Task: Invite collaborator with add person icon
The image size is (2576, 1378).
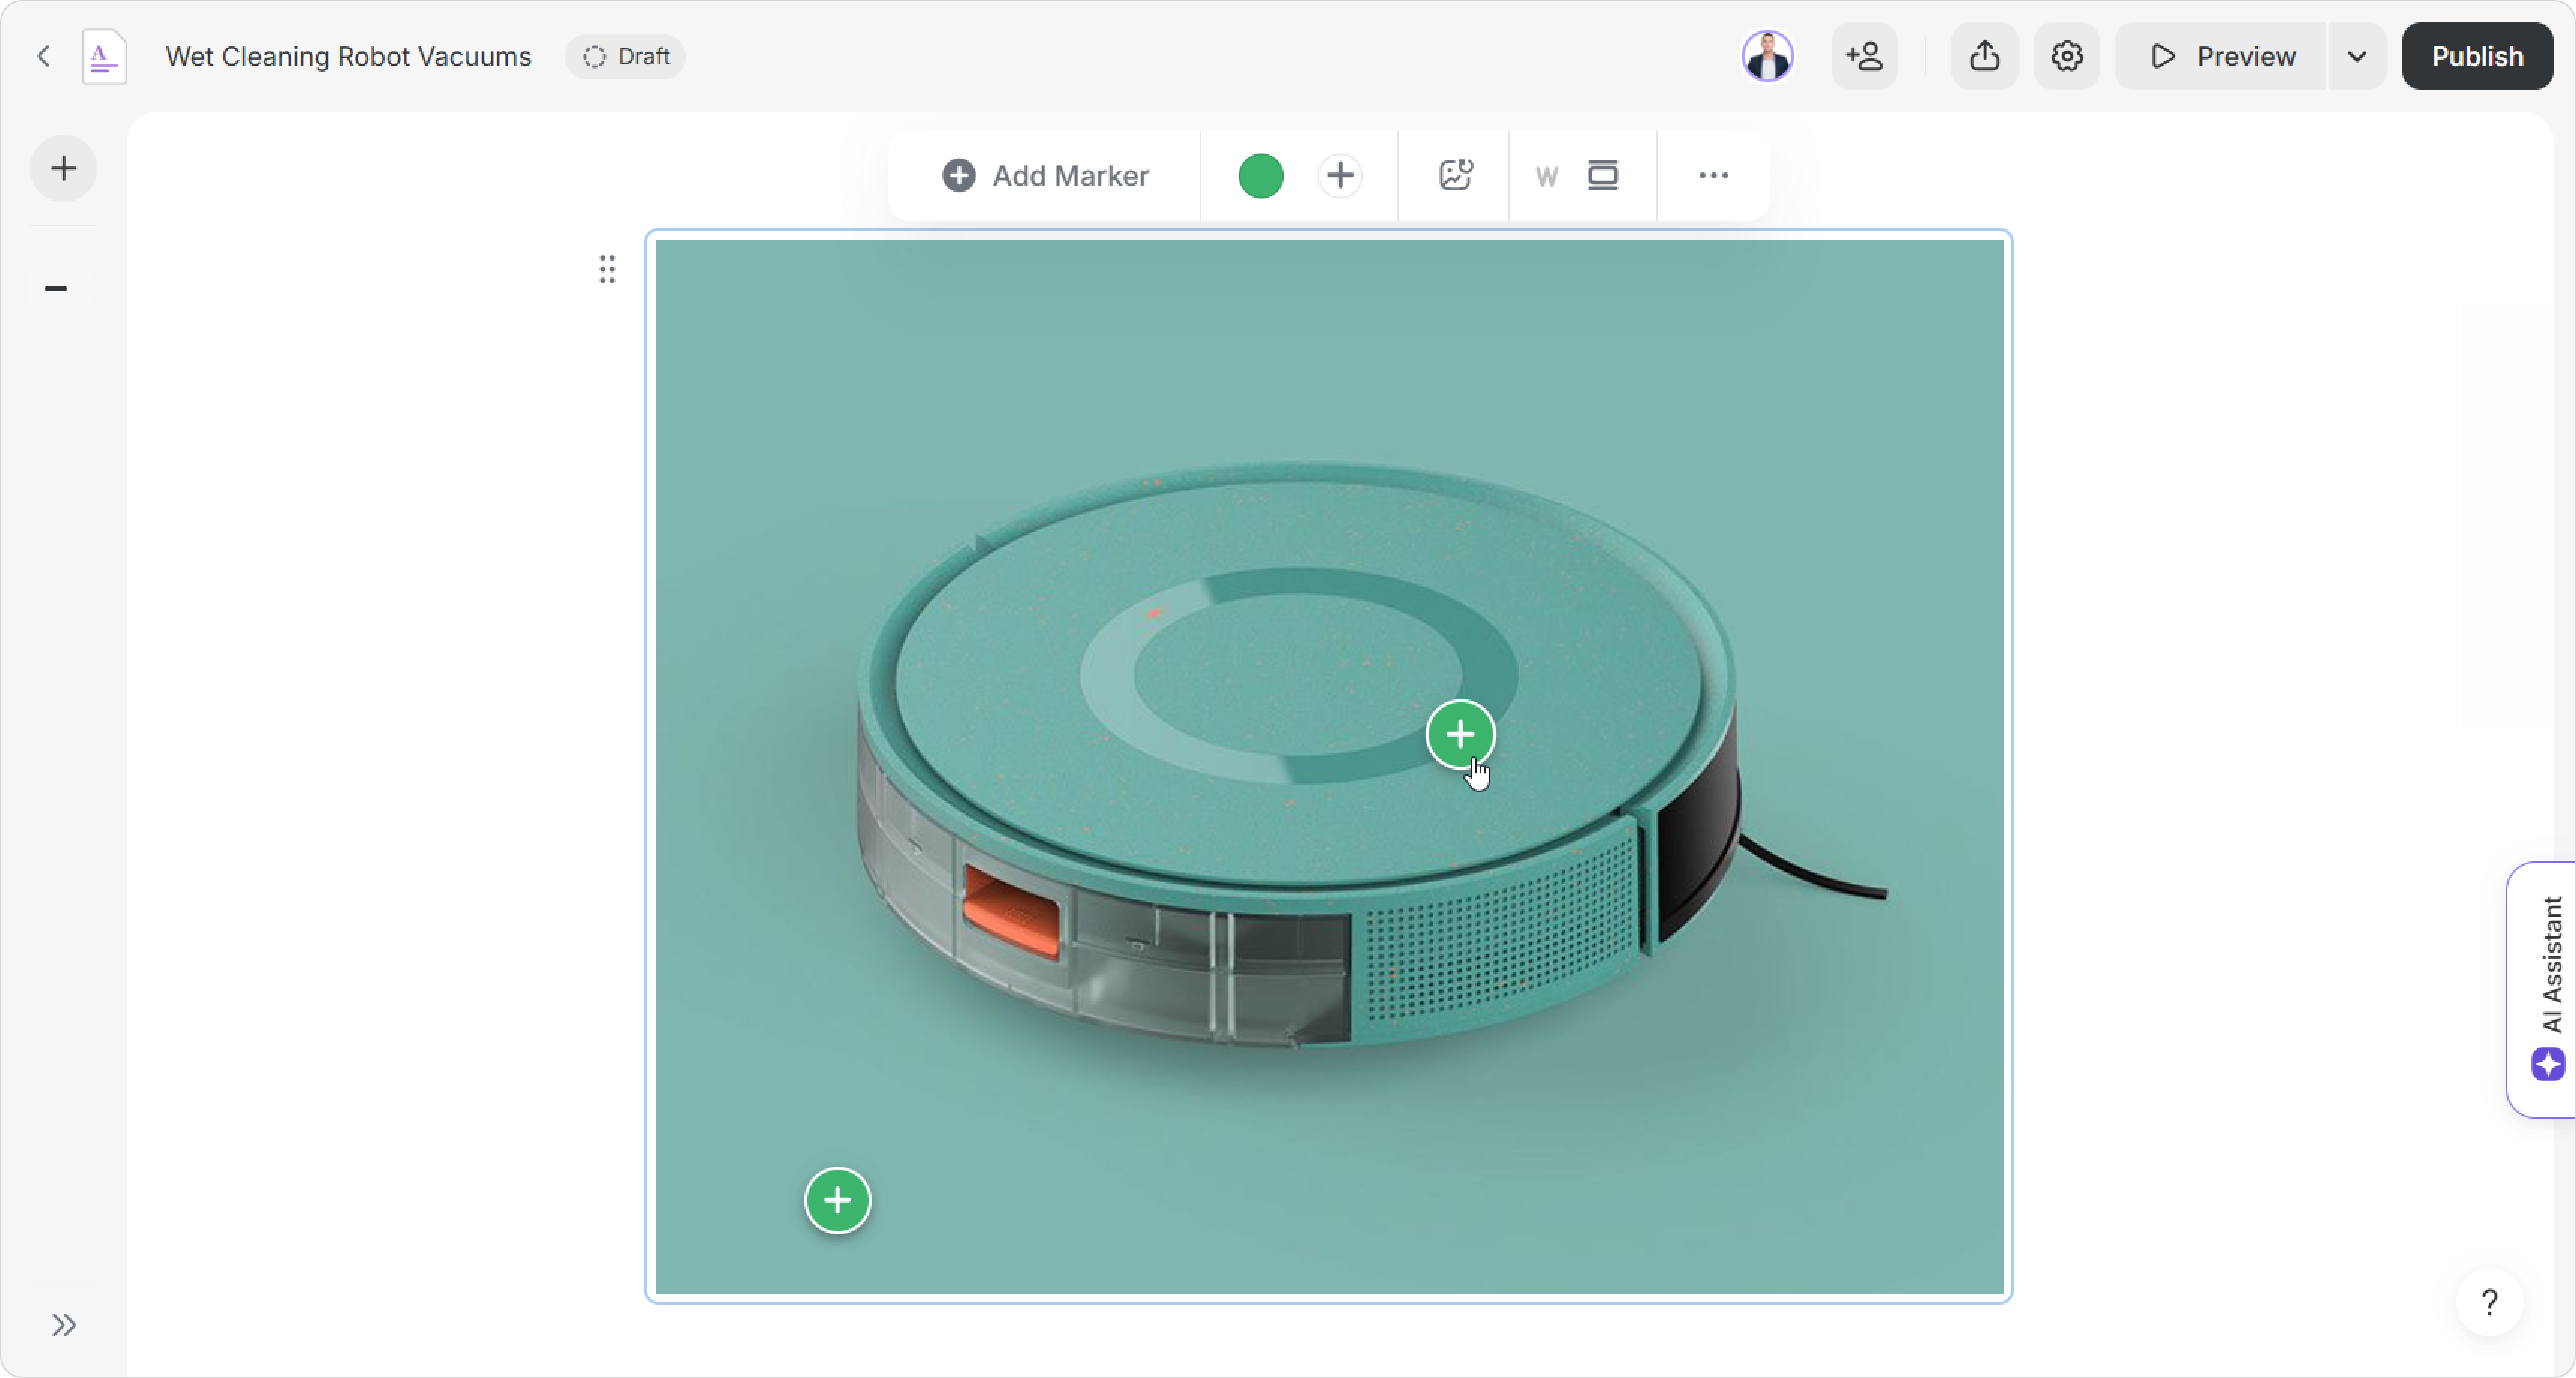Action: (1864, 57)
